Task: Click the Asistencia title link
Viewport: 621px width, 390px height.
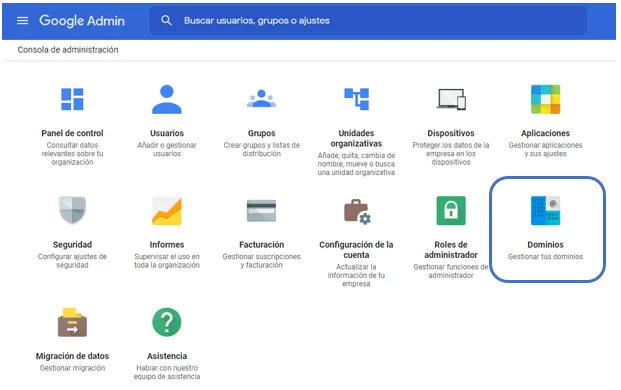Action: (x=167, y=356)
